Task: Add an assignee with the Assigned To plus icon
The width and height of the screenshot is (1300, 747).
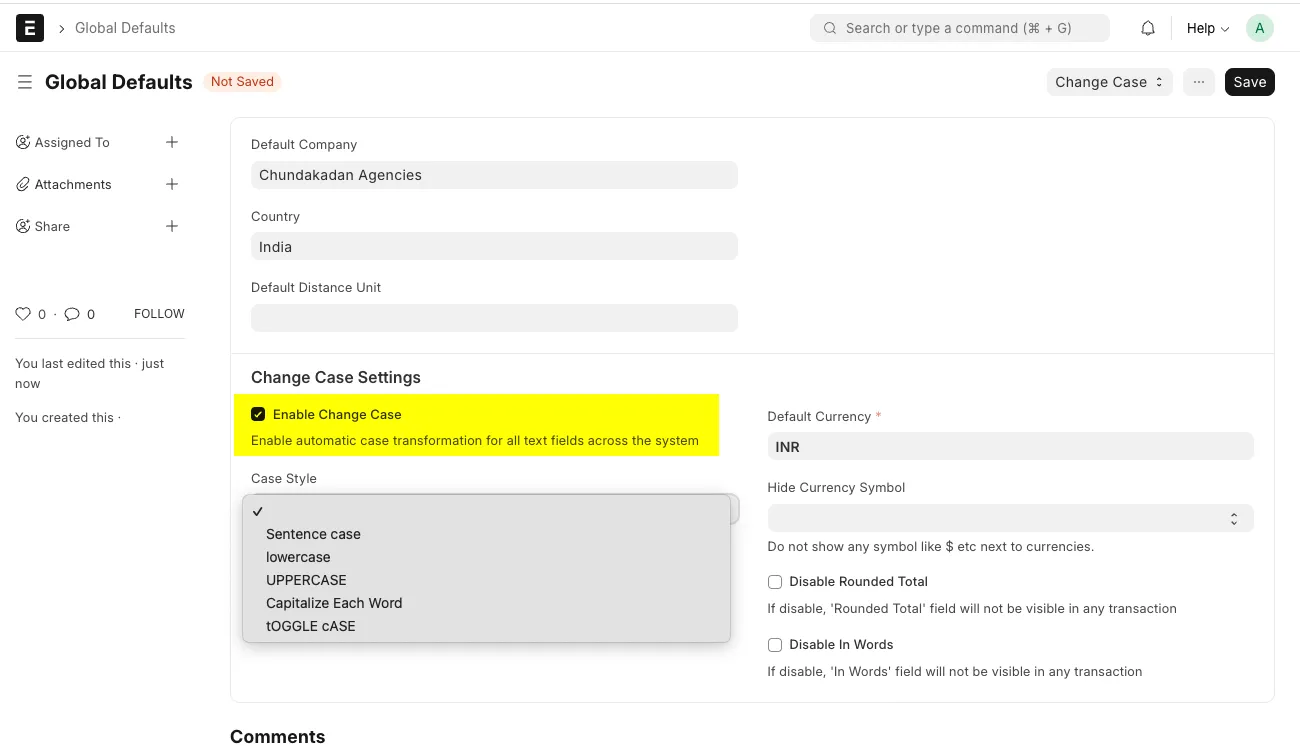Action: pos(171,142)
